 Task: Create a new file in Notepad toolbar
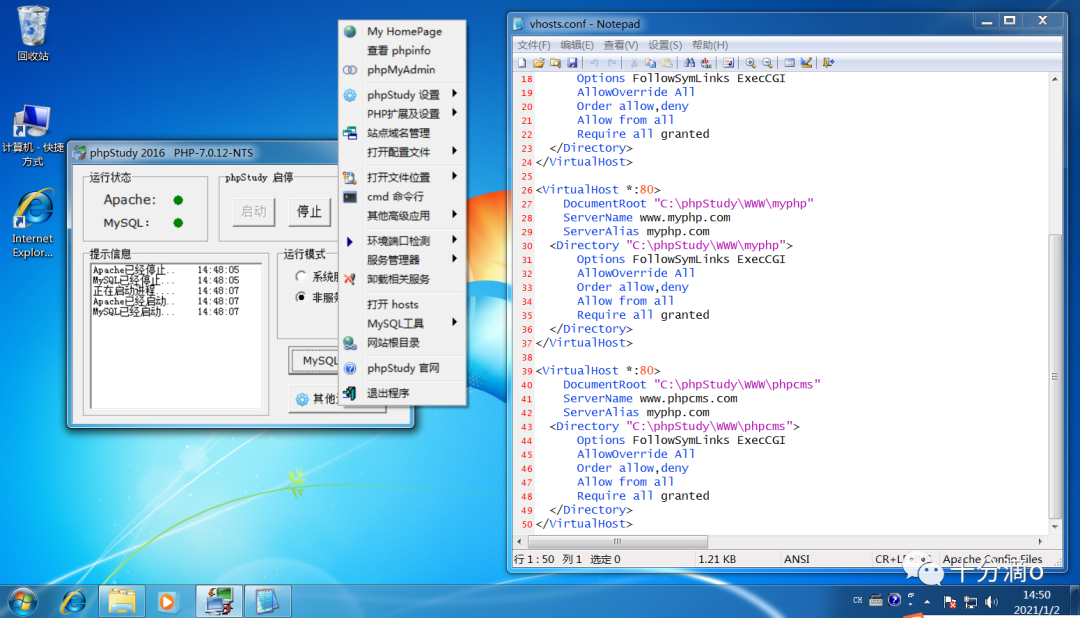click(x=522, y=63)
